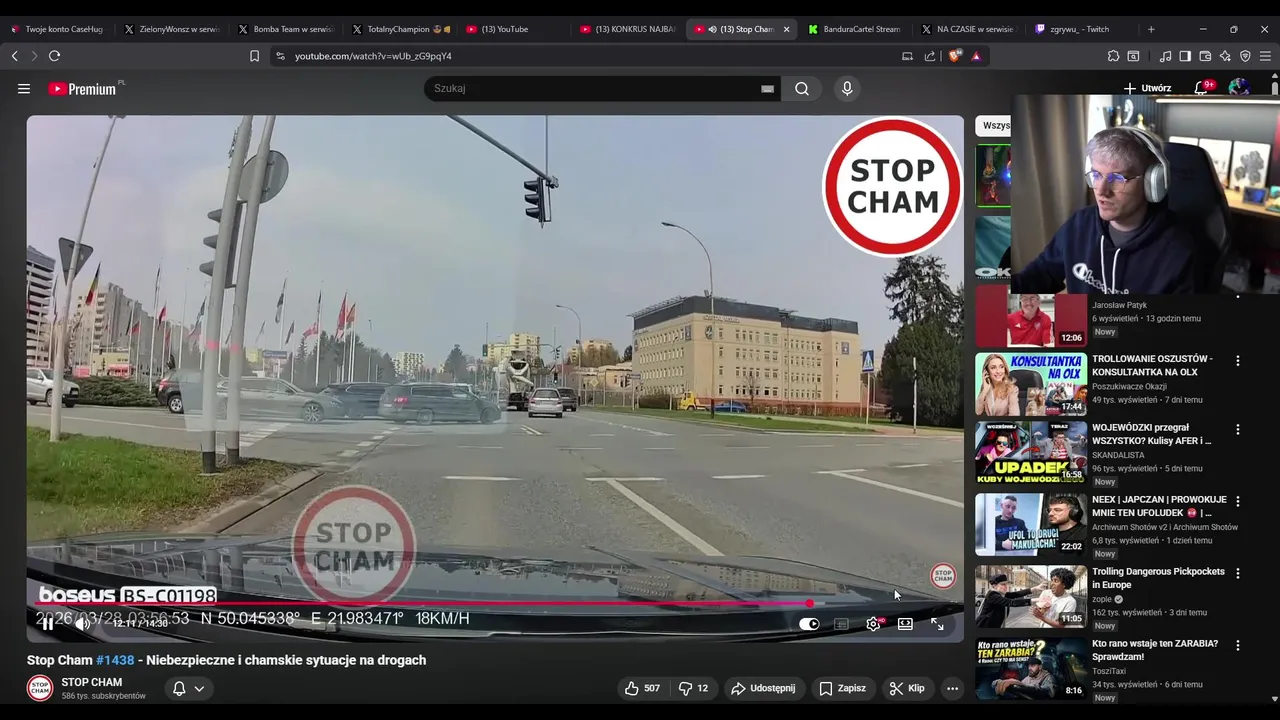Screen dimensions: 1280x720
Task: Reload the current page
Action: [x=54, y=56]
